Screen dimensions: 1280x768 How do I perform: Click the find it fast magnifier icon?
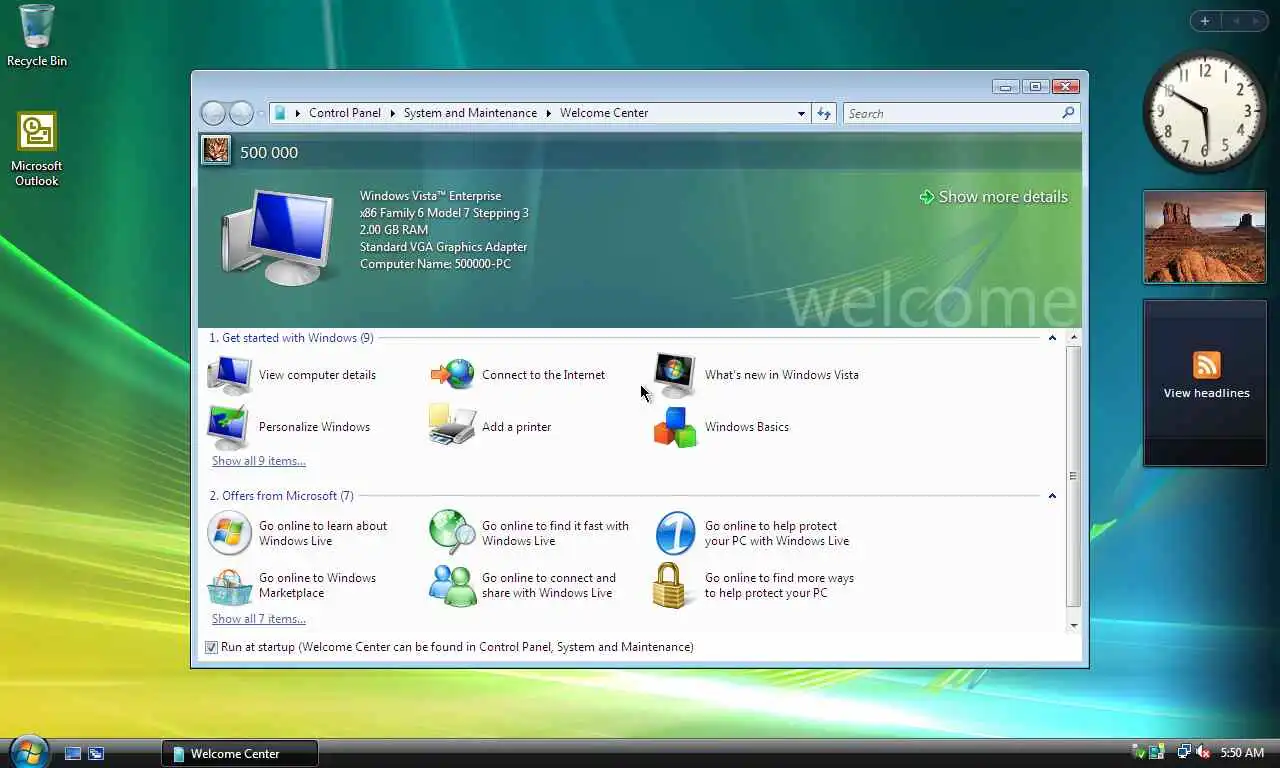452,533
